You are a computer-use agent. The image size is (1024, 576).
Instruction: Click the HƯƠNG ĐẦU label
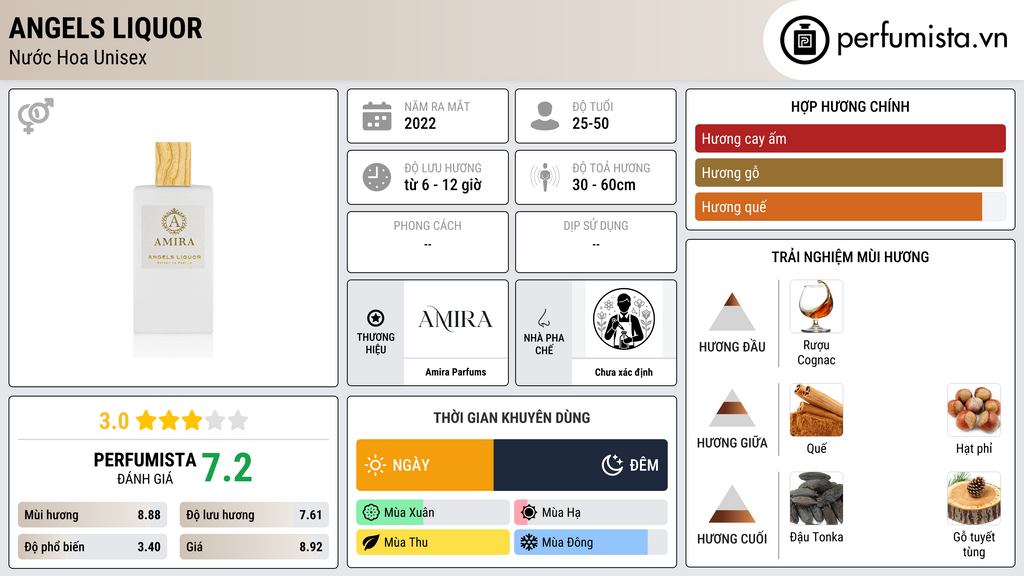(x=732, y=347)
